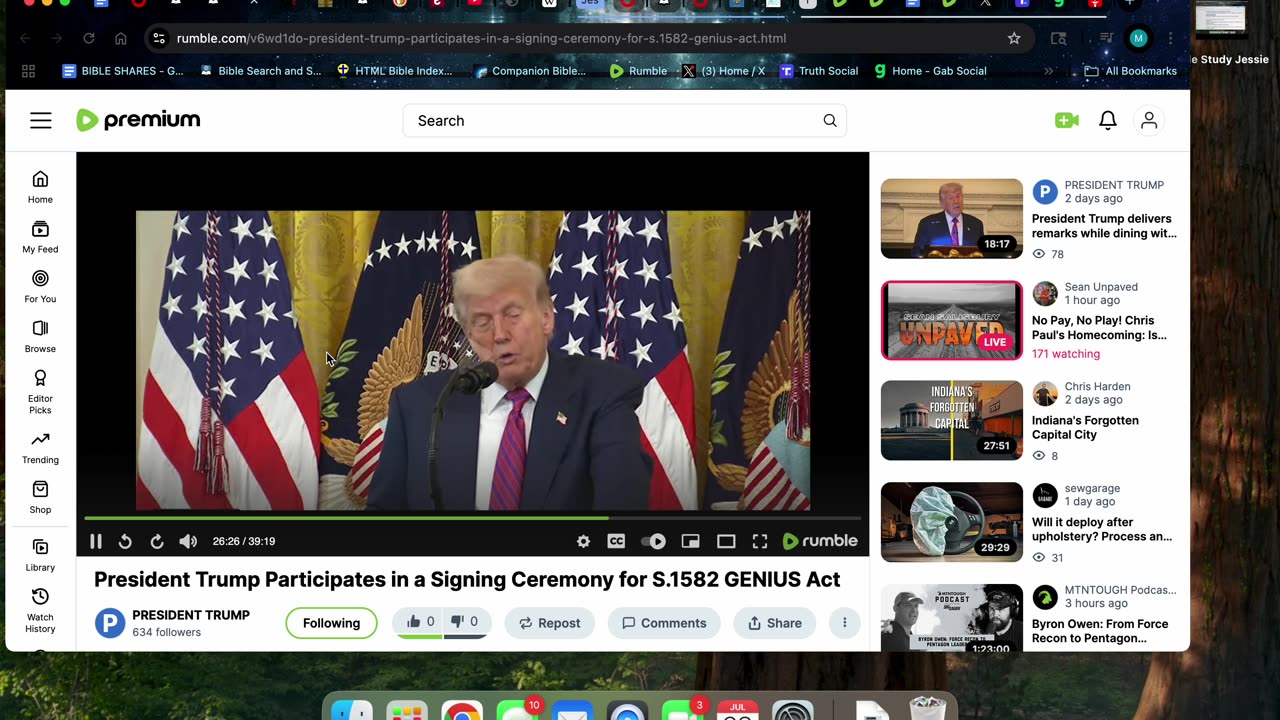Open Library in sidebar
Image resolution: width=1280 pixels, height=720 pixels.
coord(40,555)
